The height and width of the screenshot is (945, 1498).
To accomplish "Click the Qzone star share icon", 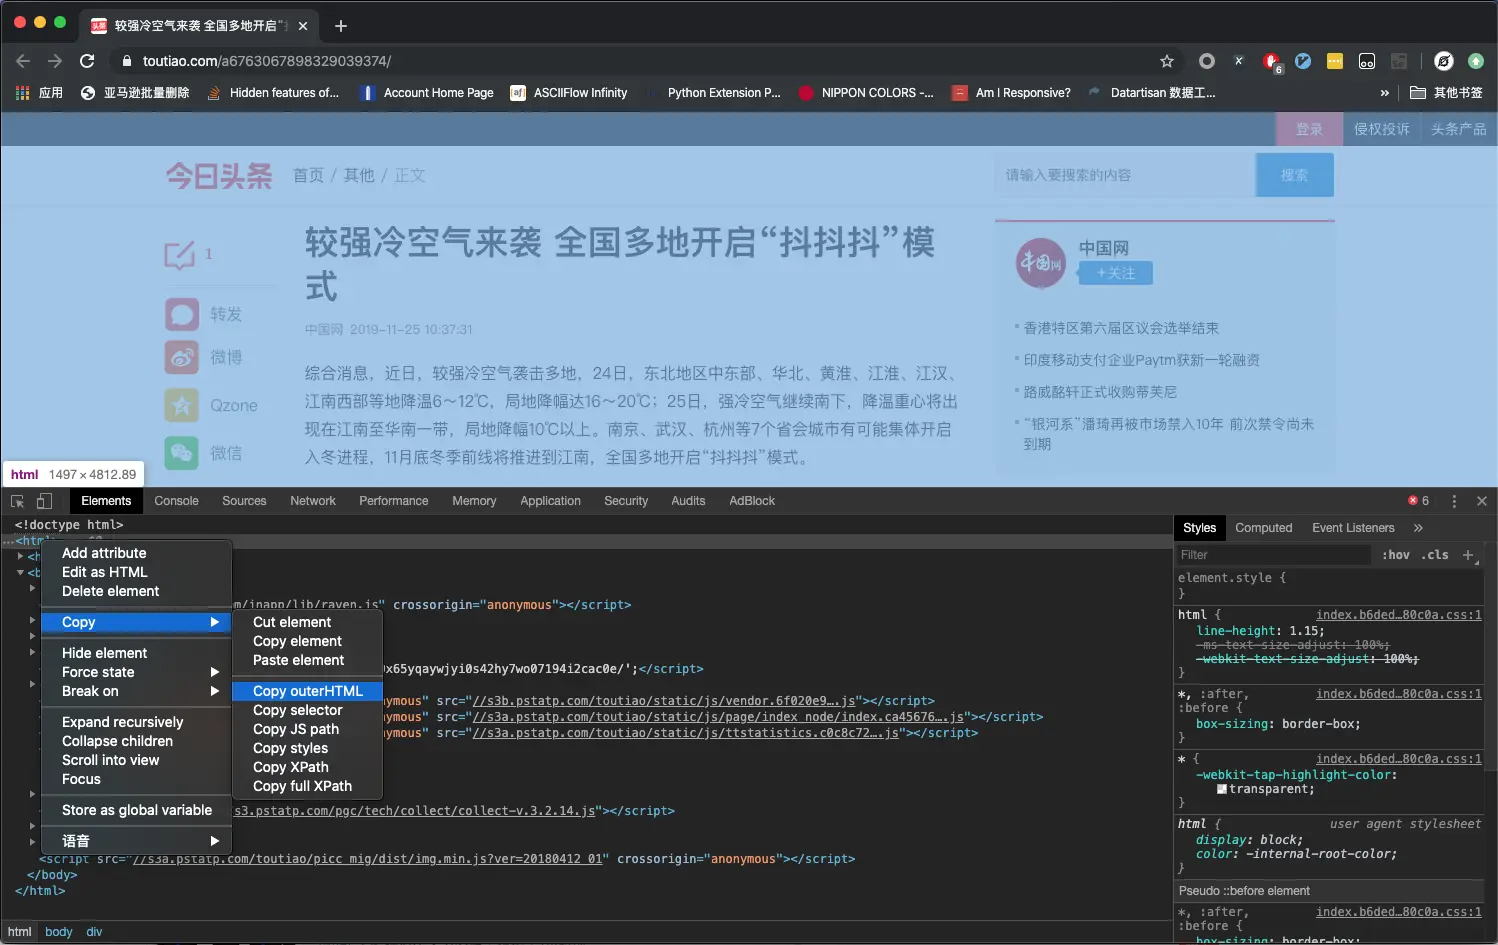I will [182, 405].
